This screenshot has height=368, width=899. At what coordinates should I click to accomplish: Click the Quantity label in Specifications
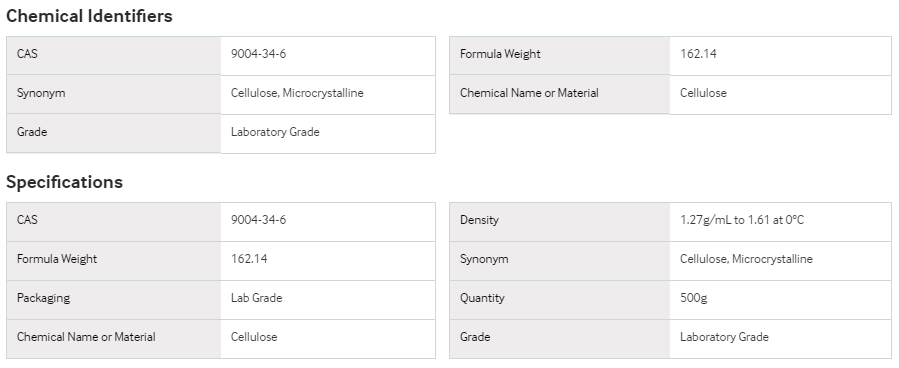point(482,297)
